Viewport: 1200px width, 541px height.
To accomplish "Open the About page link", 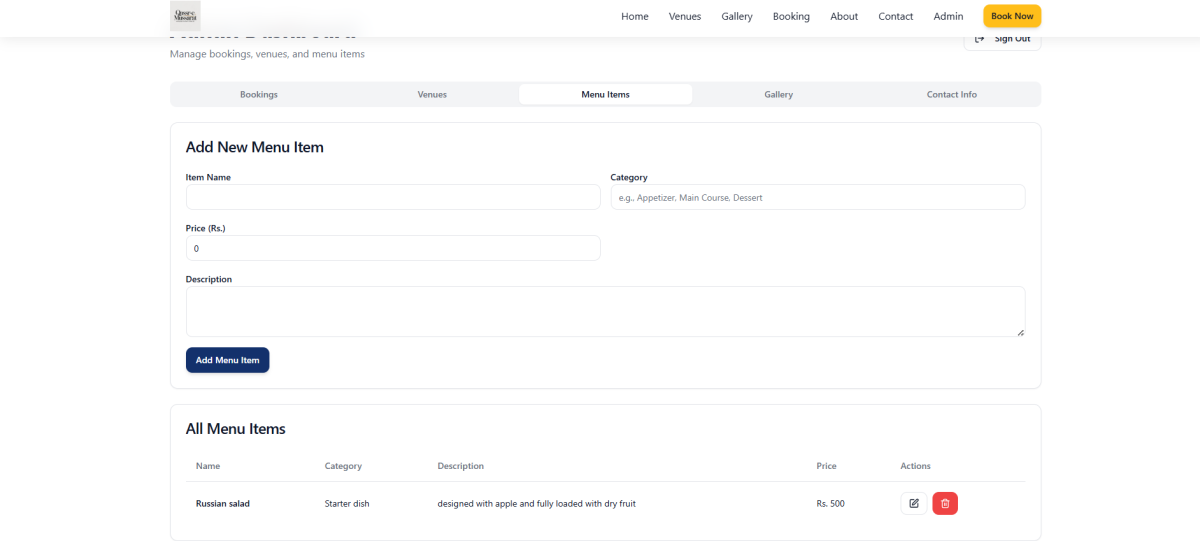I will (844, 16).
